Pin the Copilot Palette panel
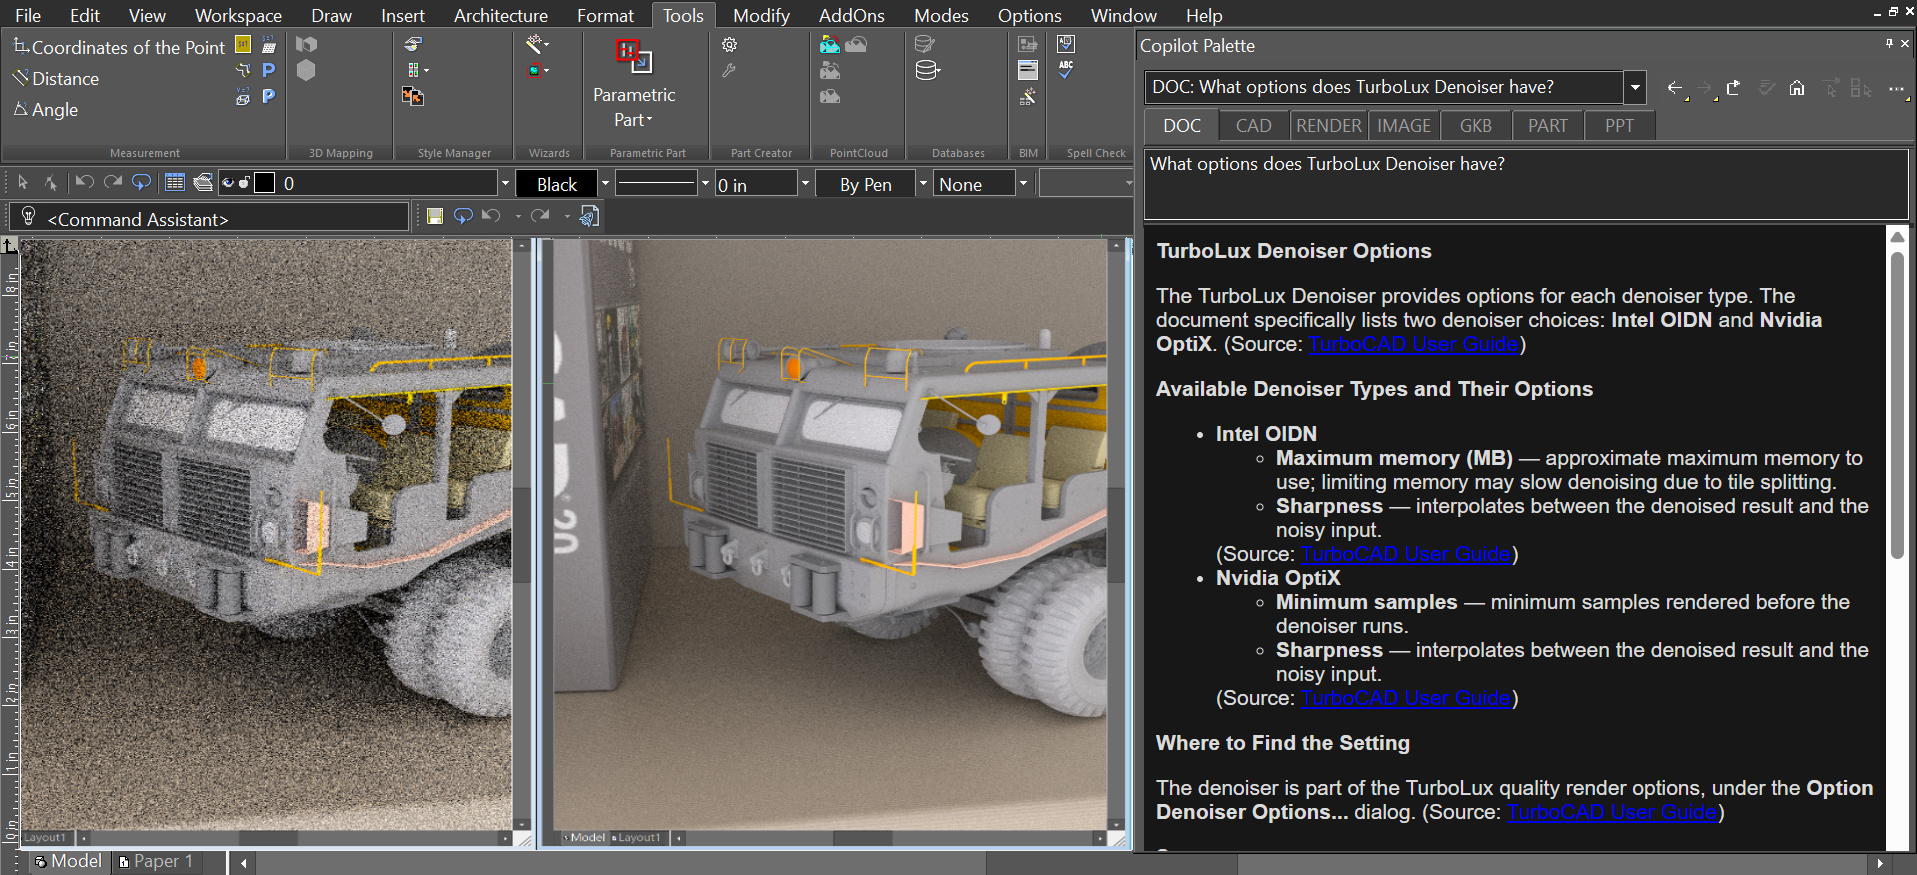The height and width of the screenshot is (875, 1917). tap(1889, 44)
